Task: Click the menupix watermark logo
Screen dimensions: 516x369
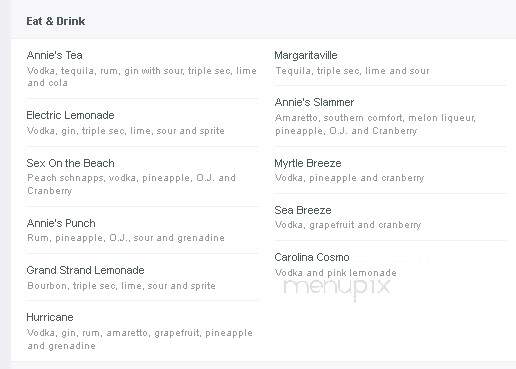Action: [x=337, y=287]
